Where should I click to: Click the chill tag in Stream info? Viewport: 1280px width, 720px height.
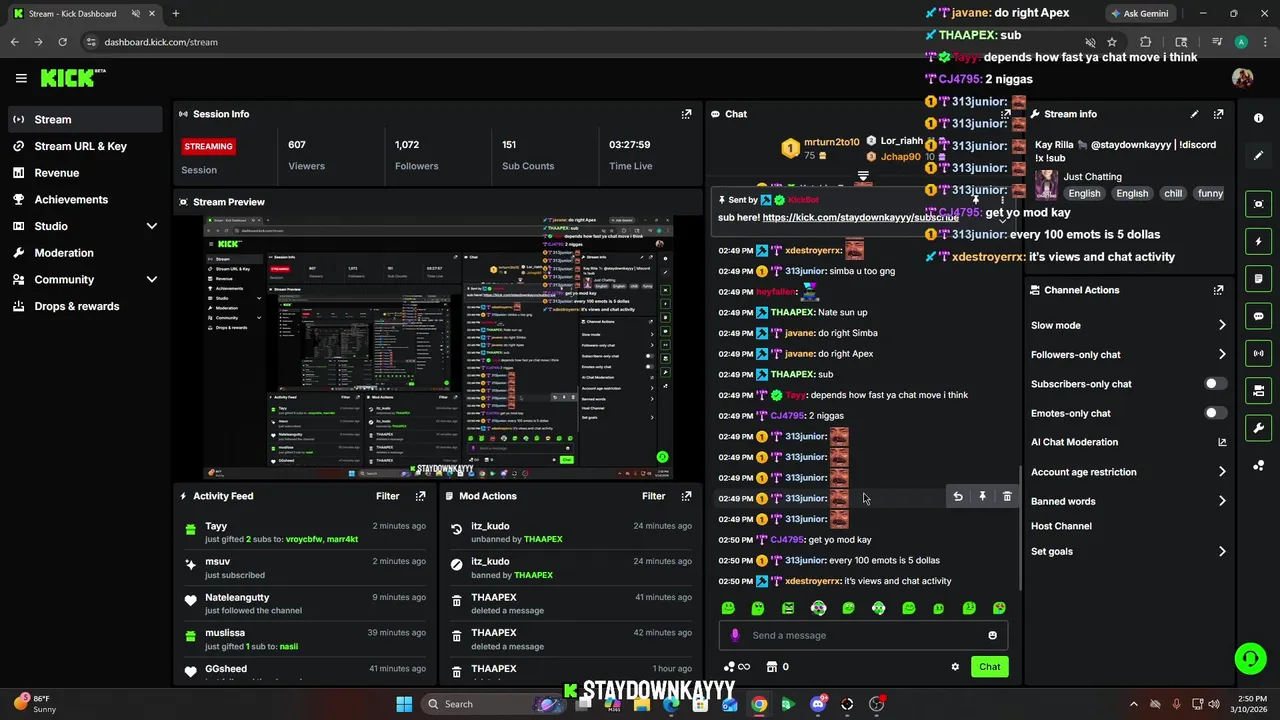[1173, 193]
